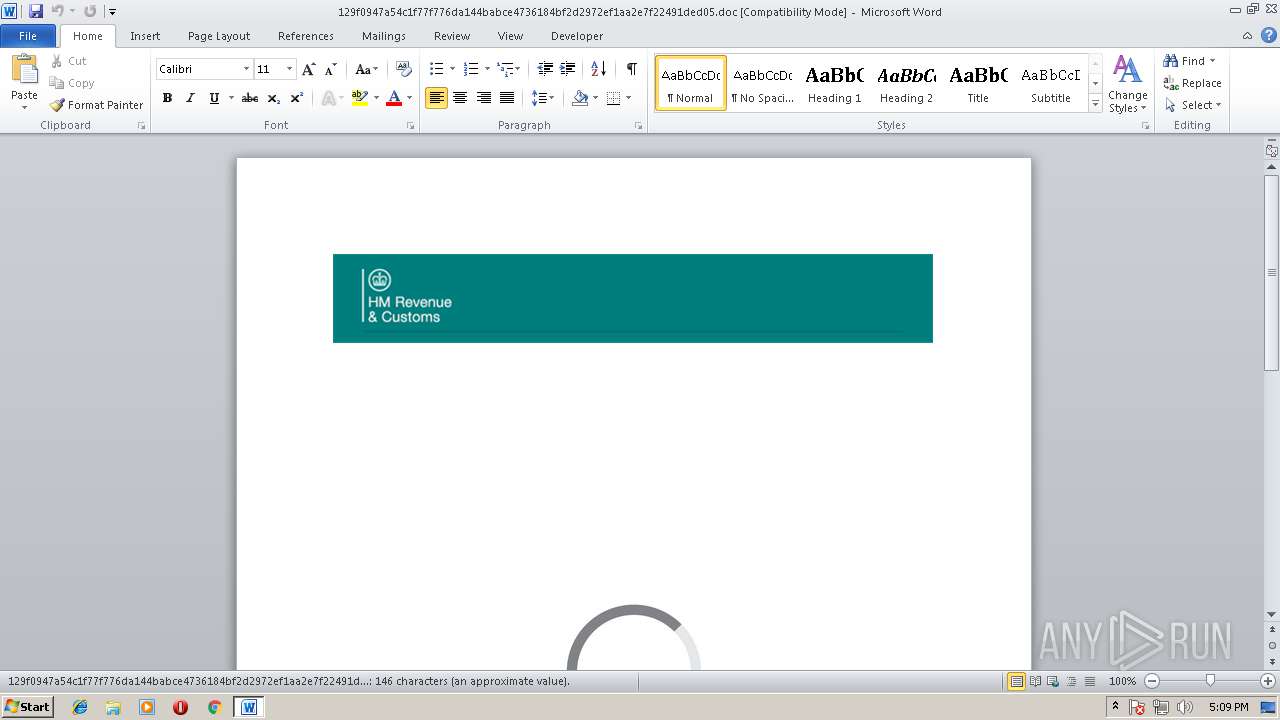This screenshot has width=1280, height=720.
Task: Switch to the Insert tab
Action: [145, 36]
